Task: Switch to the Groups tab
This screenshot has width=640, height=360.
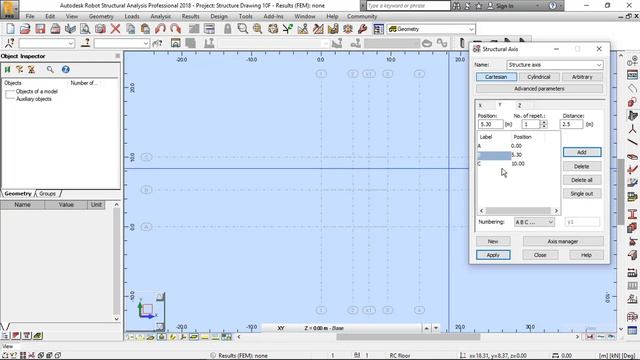Action: pos(47,193)
